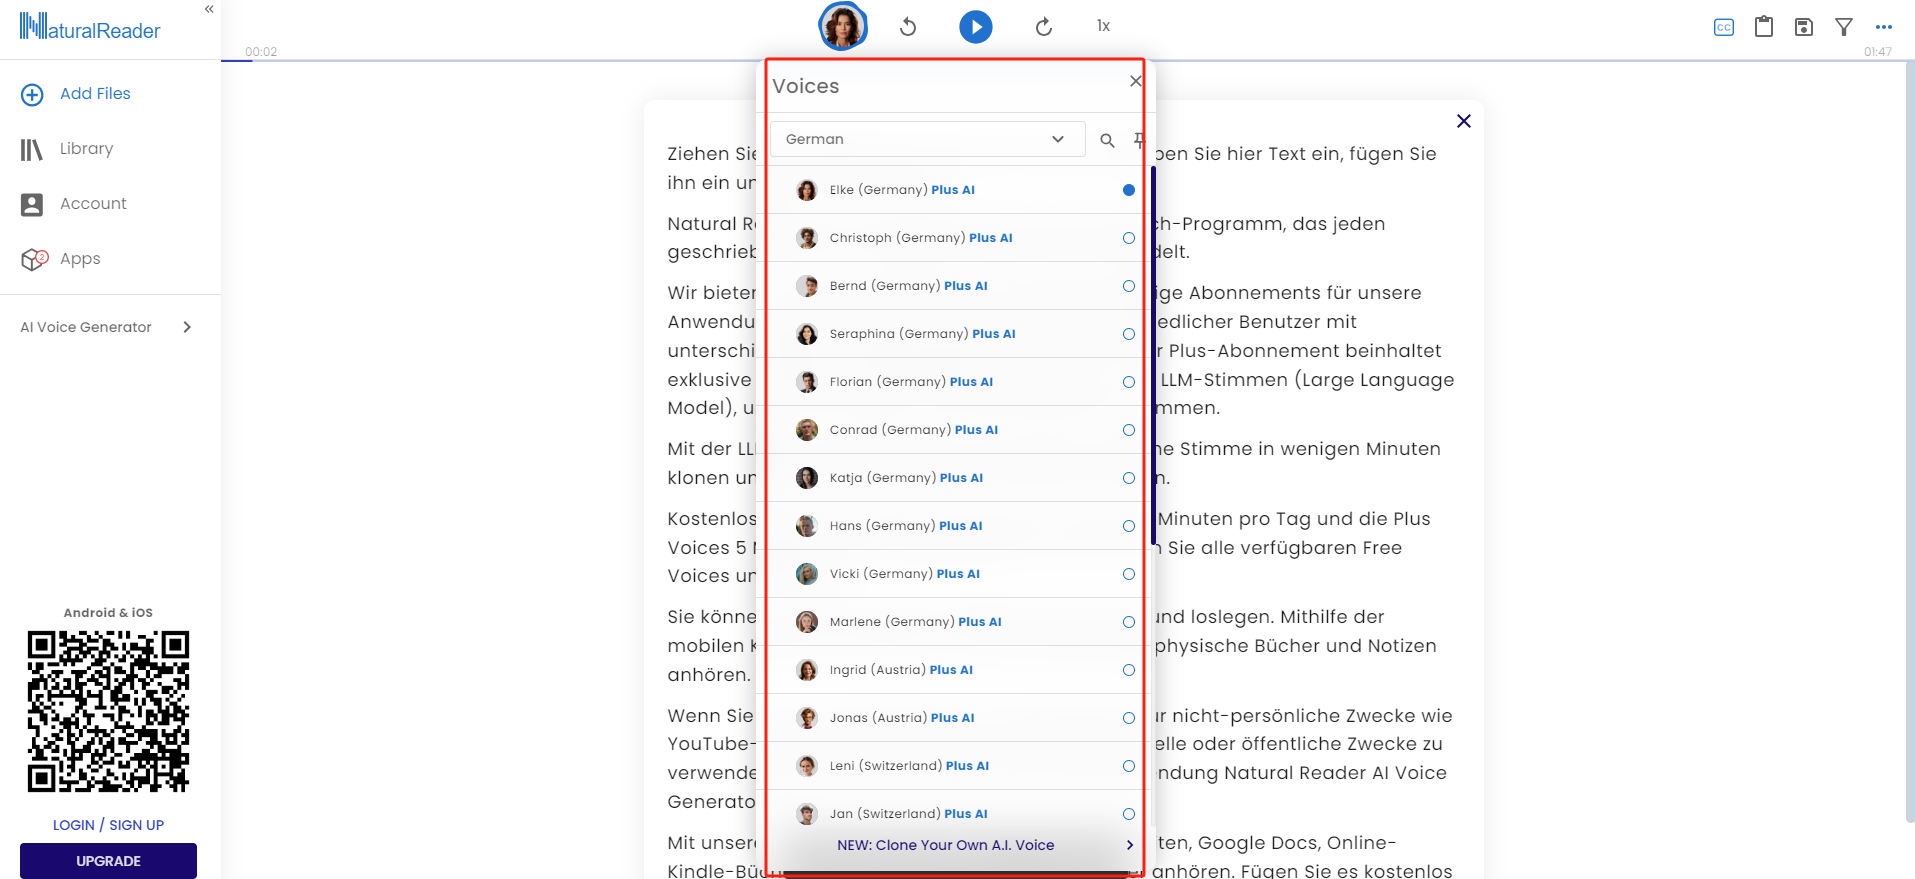
Task: Click Seraphina avatar in voice list
Action: (x=807, y=334)
